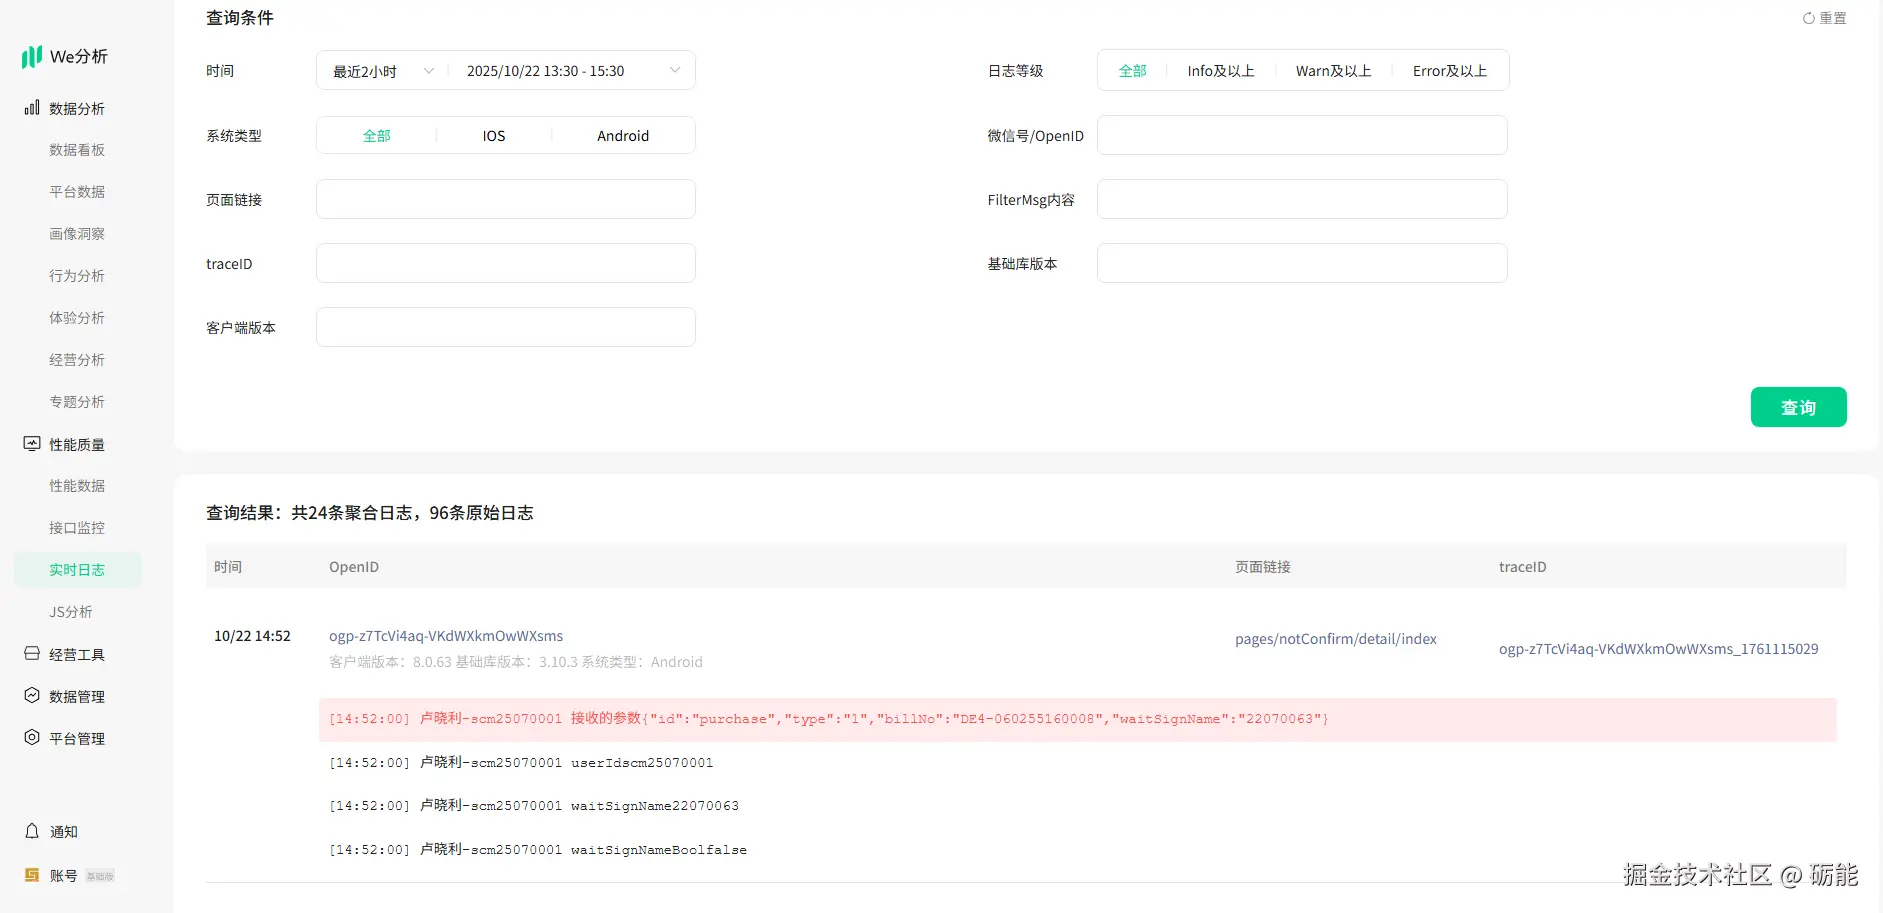Open 通知 menu label
Image resolution: width=1883 pixels, height=913 pixels.
[64, 832]
